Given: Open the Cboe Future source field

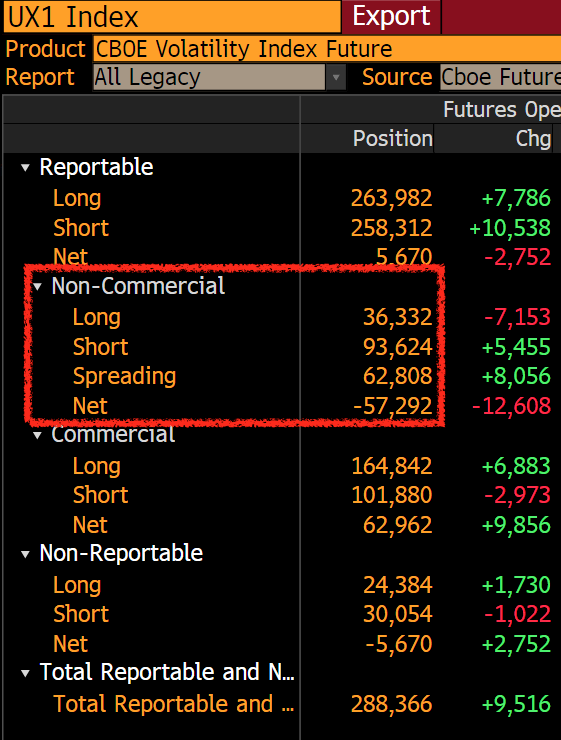Looking at the screenshot, I should click(x=501, y=77).
